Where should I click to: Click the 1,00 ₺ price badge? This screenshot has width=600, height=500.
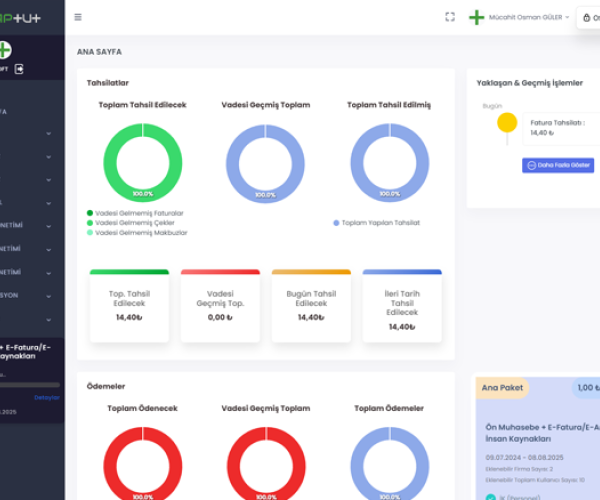click(x=586, y=388)
